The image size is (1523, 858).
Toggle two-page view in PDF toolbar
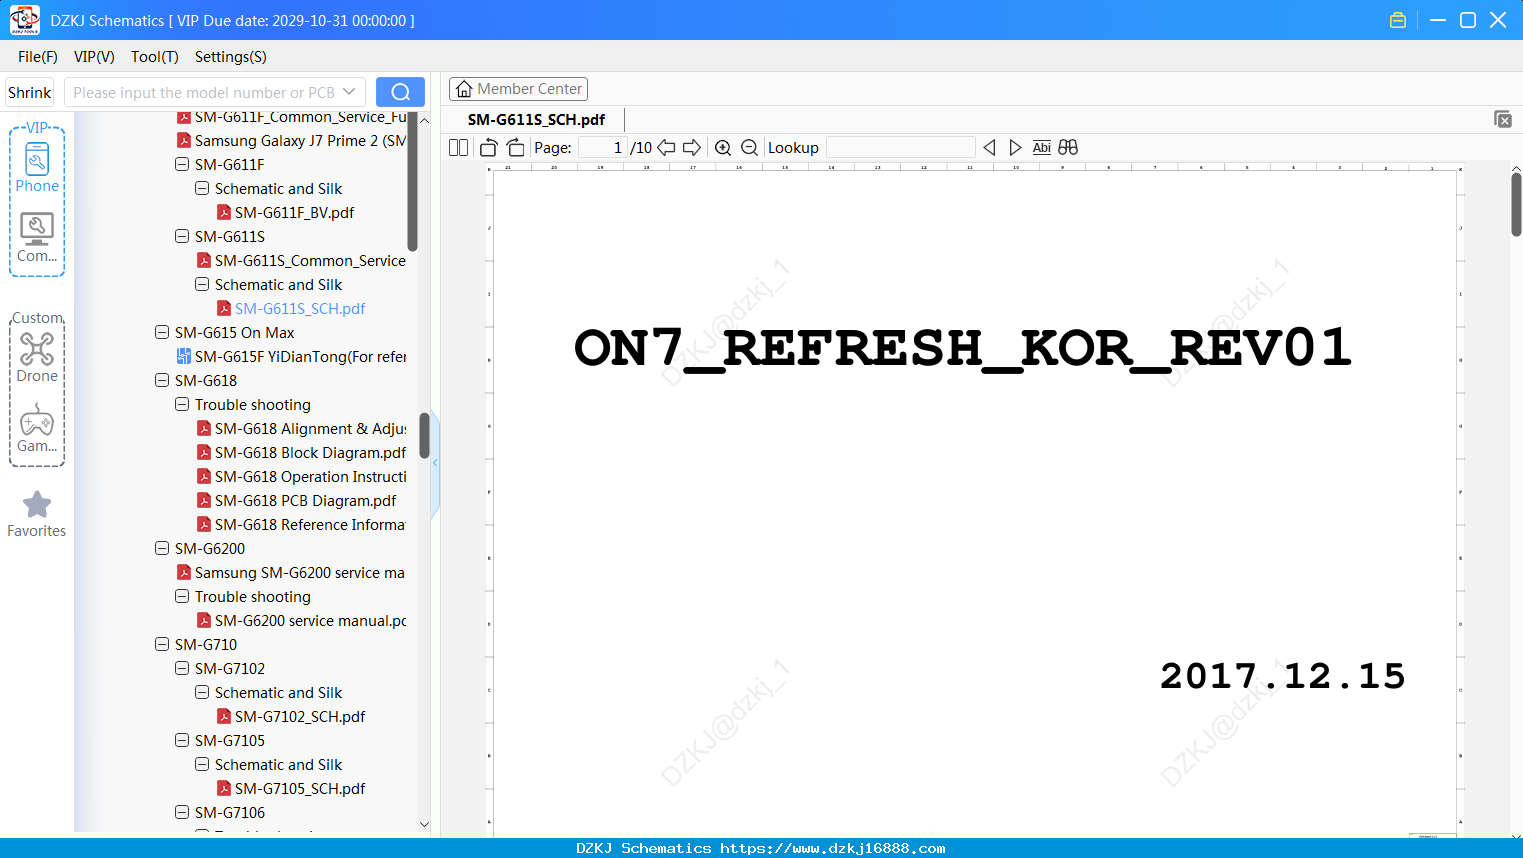pyautogui.click(x=458, y=148)
